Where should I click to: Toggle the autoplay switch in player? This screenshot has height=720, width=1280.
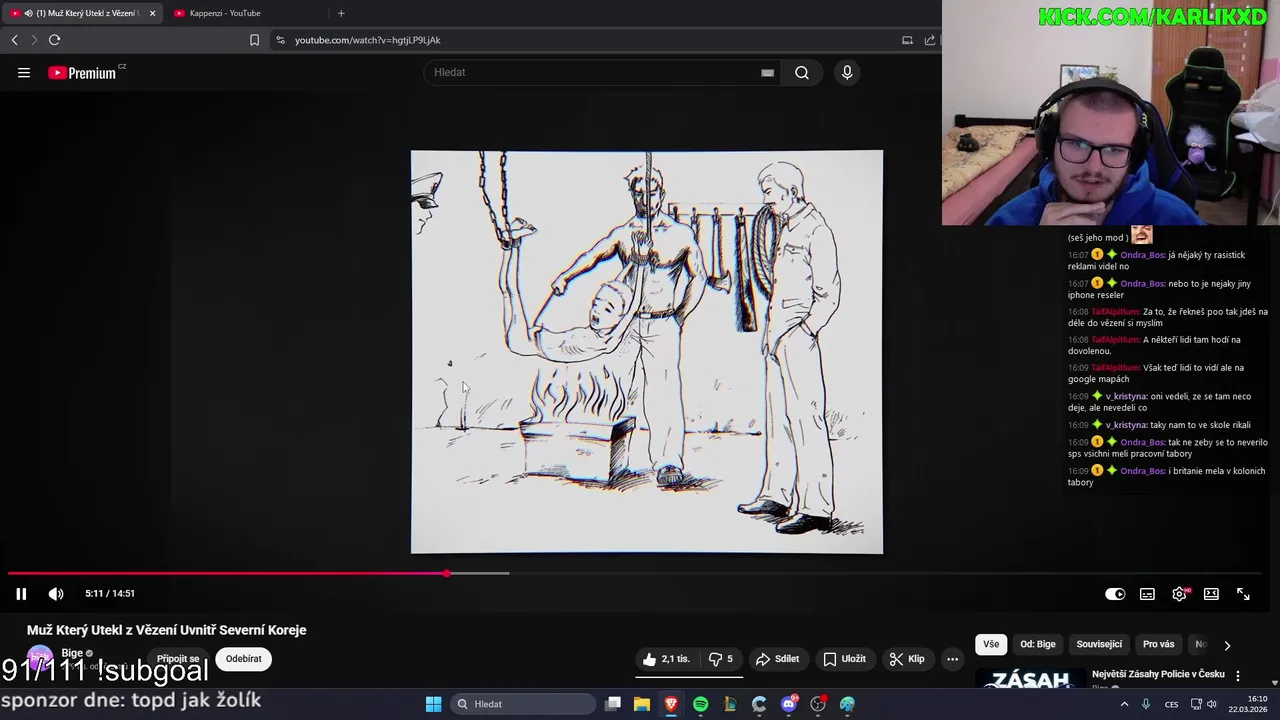(1115, 594)
